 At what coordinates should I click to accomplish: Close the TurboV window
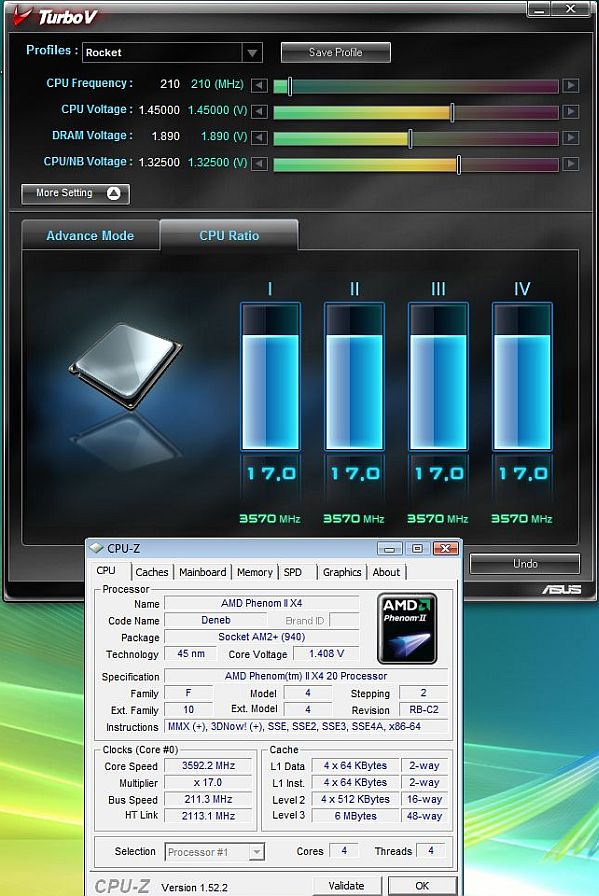click(x=570, y=9)
